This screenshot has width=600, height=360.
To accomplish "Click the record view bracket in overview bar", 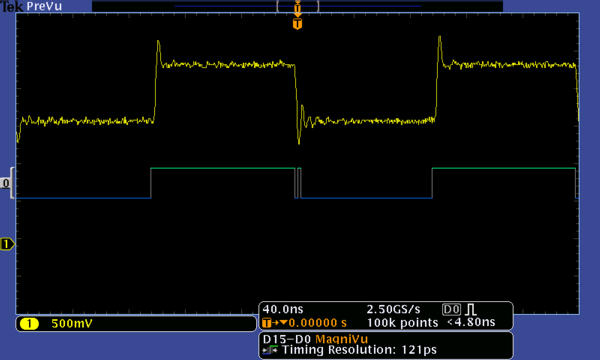I will click(x=297, y=6).
